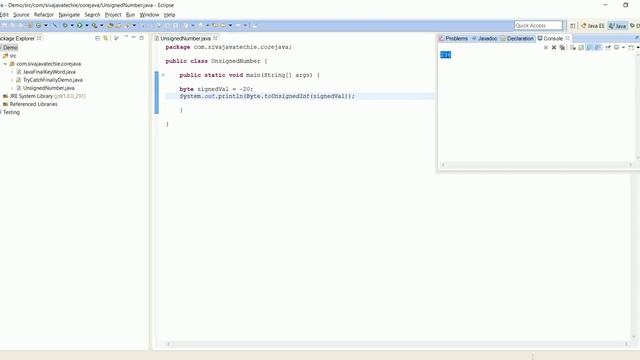Switch to the Problems tab
The width and height of the screenshot is (640, 360).
(x=453, y=38)
